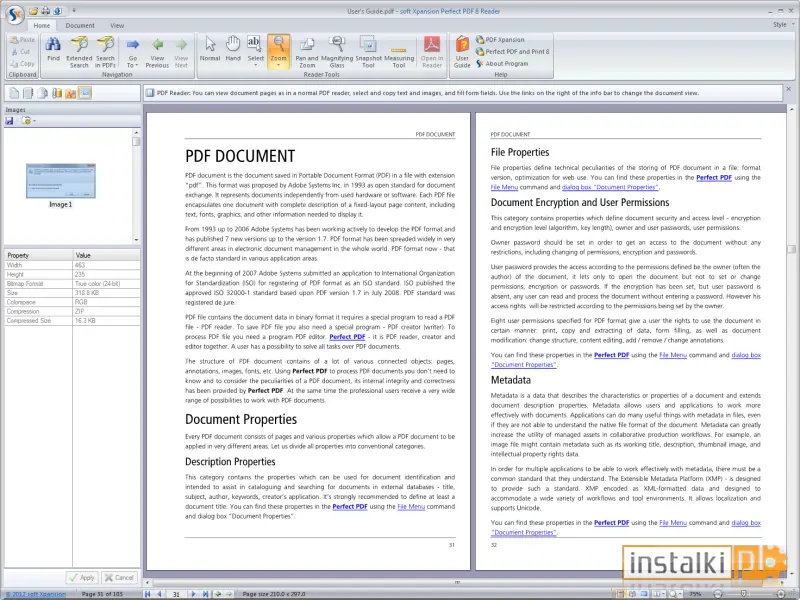Select the Pan and Zoom tool
This screenshot has width=800, height=600.
[307, 52]
